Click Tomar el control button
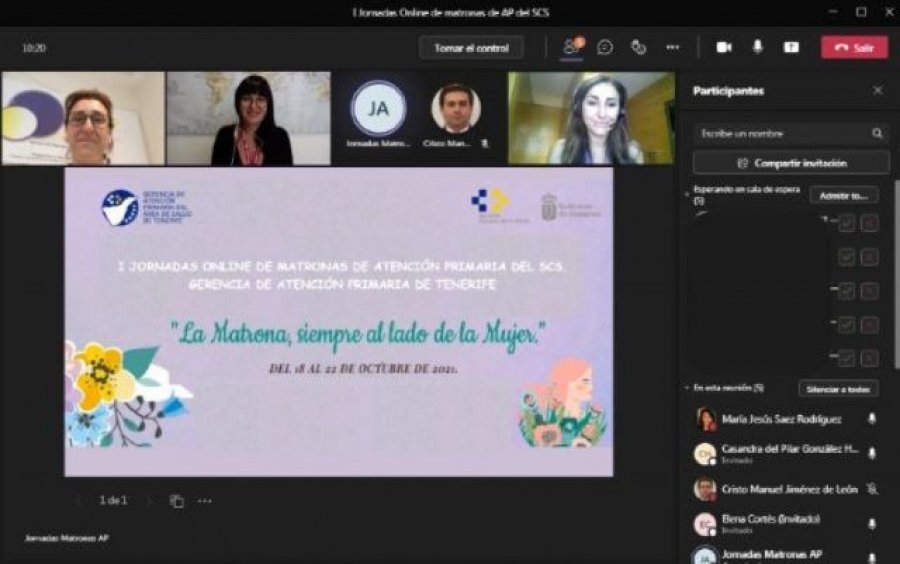 [471, 47]
